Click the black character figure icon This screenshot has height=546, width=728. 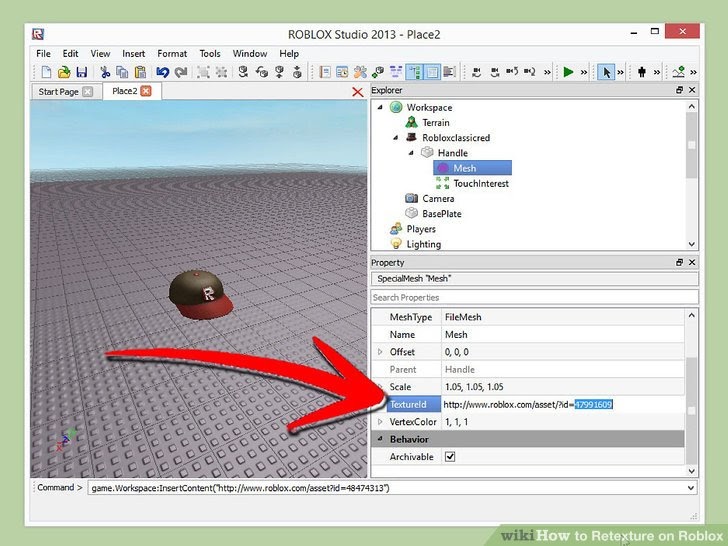642,72
